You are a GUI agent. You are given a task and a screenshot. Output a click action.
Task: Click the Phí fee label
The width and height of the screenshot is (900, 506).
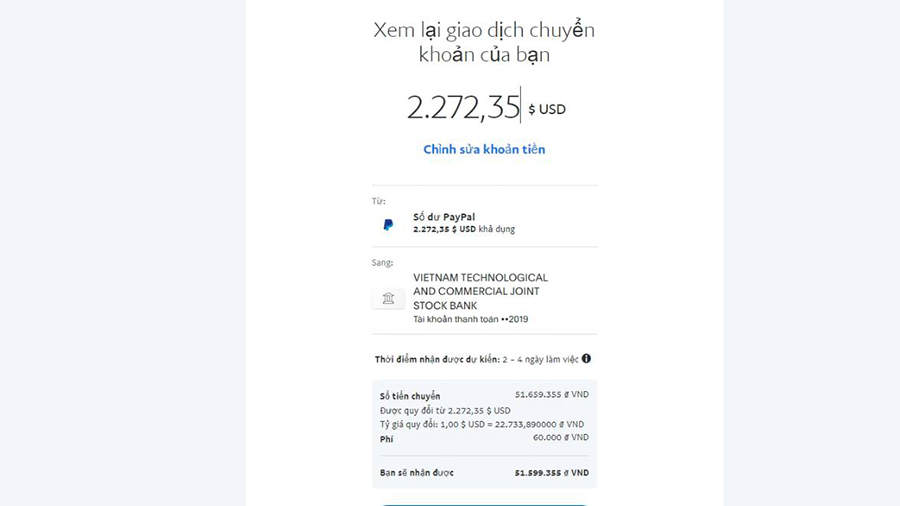click(x=386, y=439)
